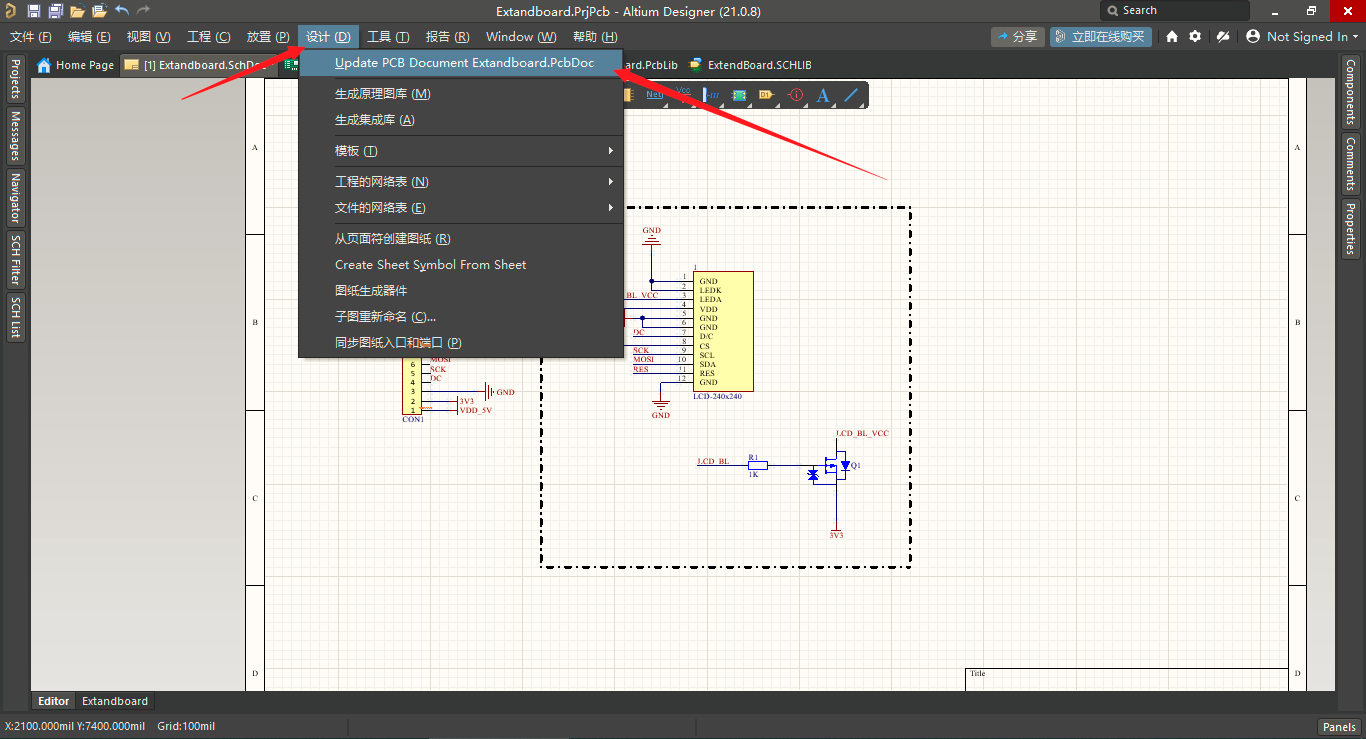Expand the 模板 (T) submenu
Screen dimensions: 1366x739
point(461,151)
